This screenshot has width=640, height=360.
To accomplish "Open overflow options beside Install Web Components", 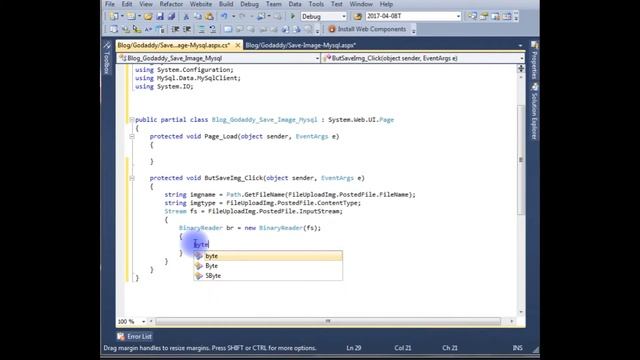I will (x=414, y=30).
